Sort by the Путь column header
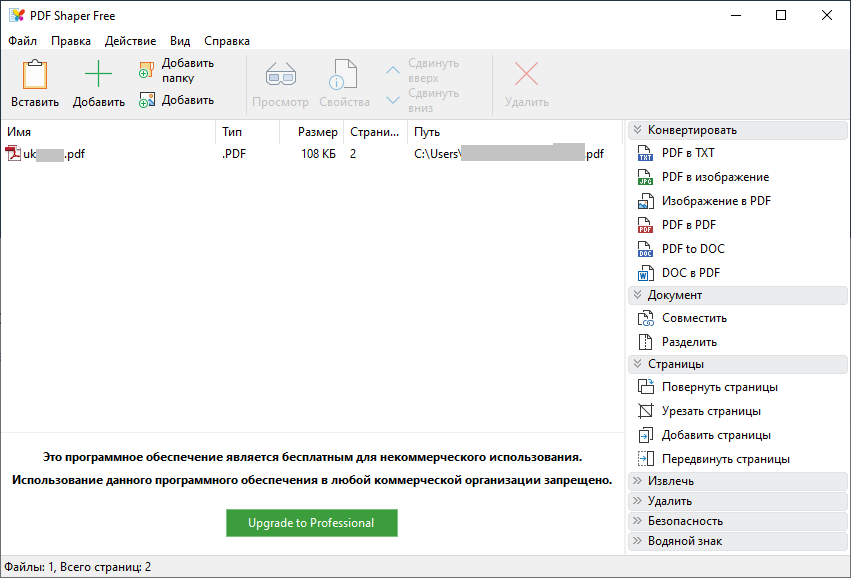This screenshot has height=578, width=851. point(515,132)
